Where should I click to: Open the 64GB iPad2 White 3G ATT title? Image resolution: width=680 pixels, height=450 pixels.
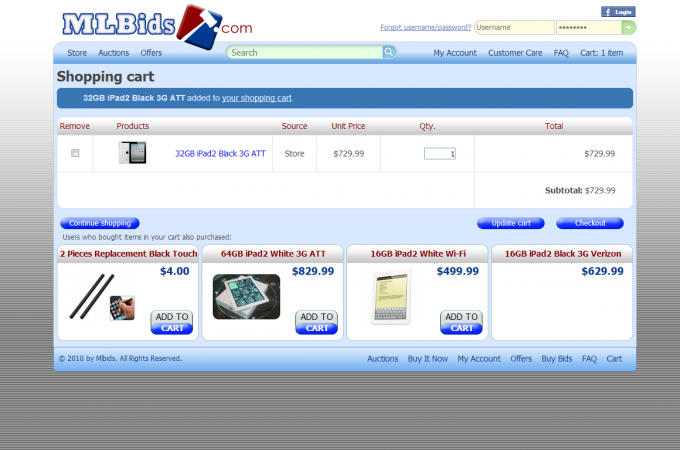point(273,254)
